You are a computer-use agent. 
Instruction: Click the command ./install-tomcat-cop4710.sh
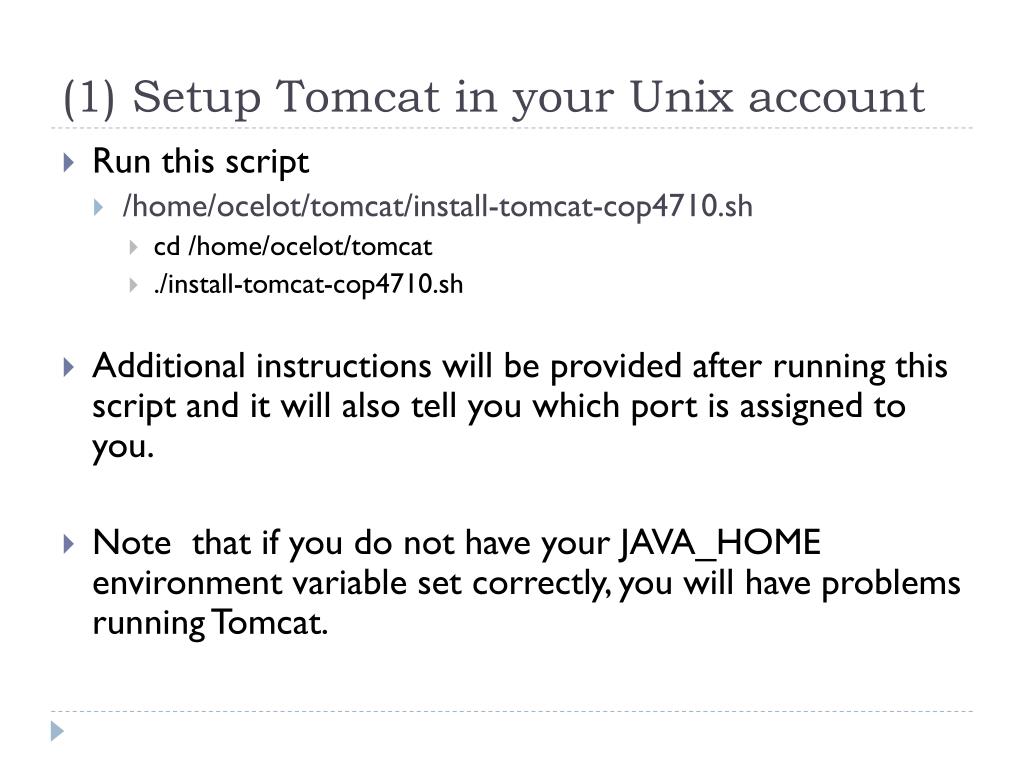point(308,285)
